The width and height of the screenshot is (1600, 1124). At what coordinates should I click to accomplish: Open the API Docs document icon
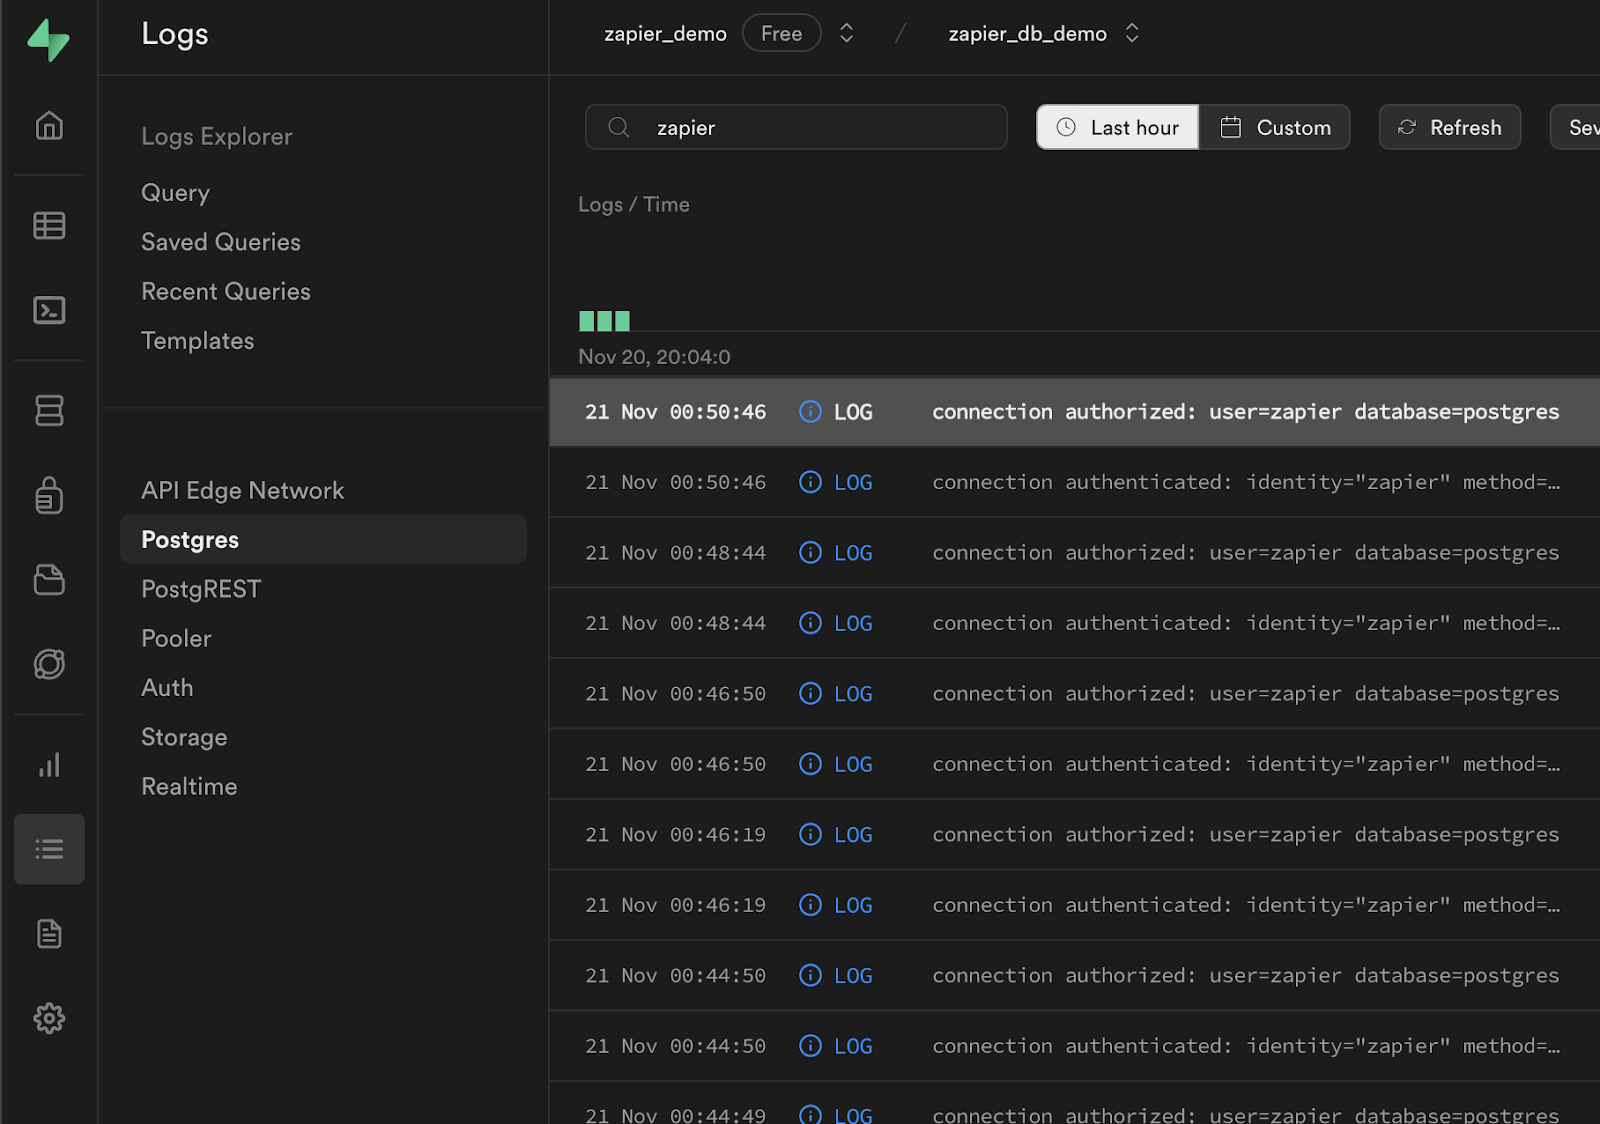click(49, 934)
